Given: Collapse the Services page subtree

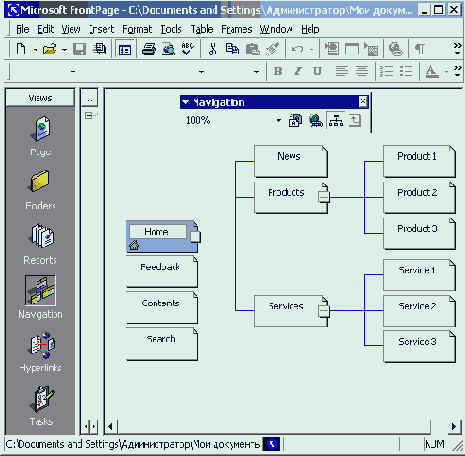Looking at the screenshot, I should pos(323,311).
